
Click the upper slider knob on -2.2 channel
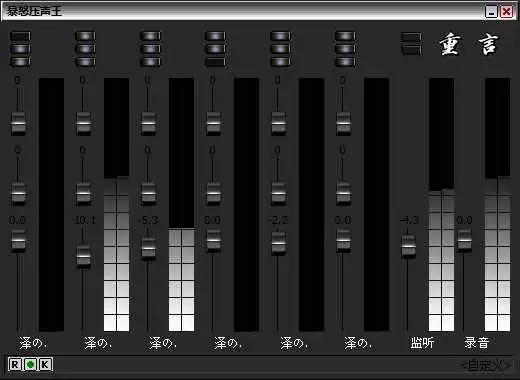pos(278,123)
